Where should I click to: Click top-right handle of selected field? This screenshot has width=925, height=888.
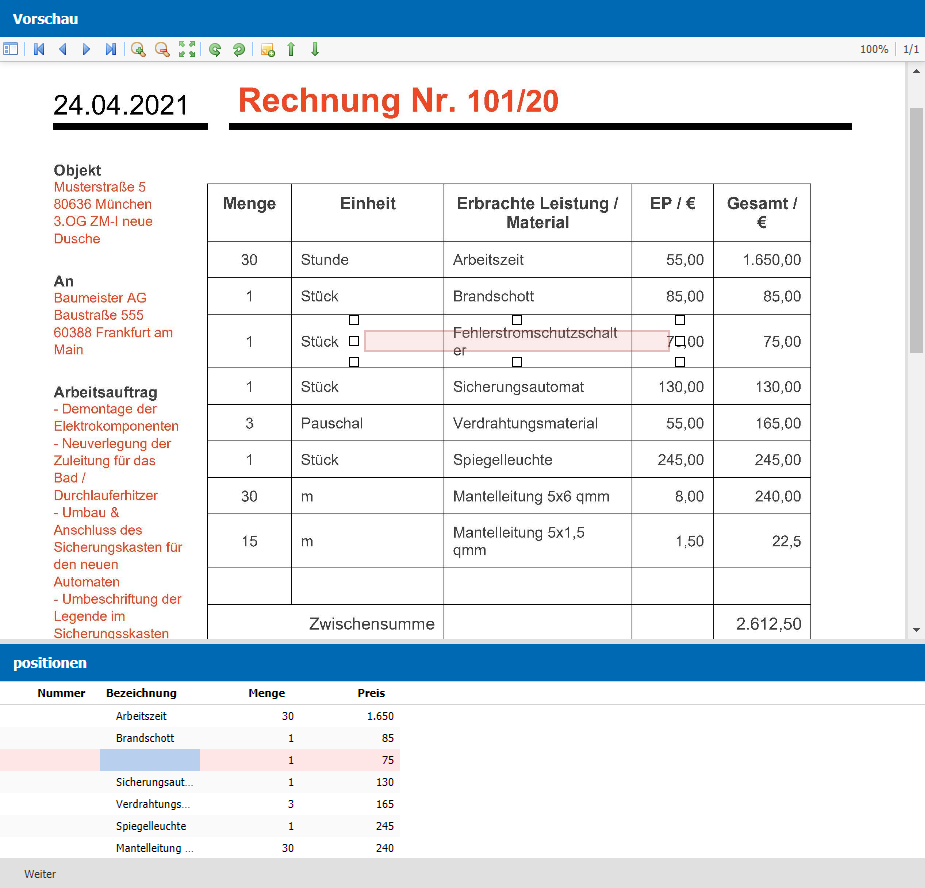pos(680,320)
